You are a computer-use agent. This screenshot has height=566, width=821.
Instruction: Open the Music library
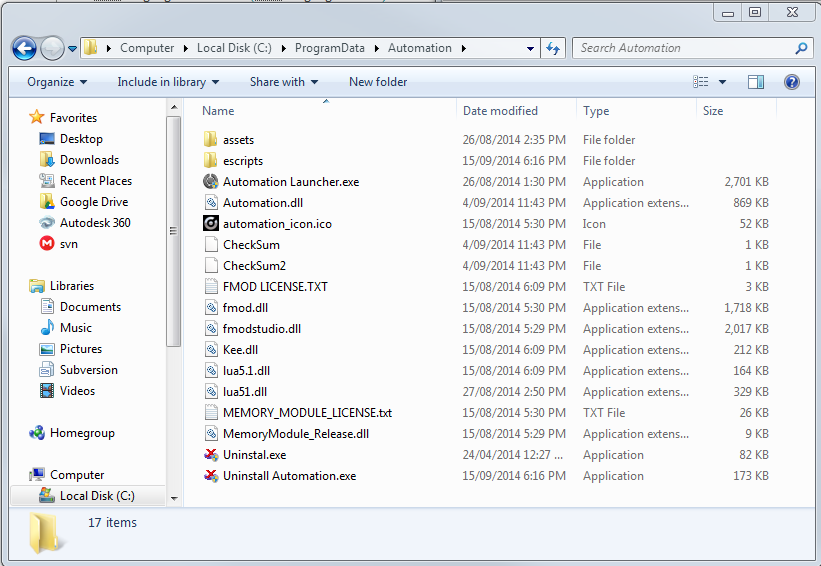(x=75, y=328)
